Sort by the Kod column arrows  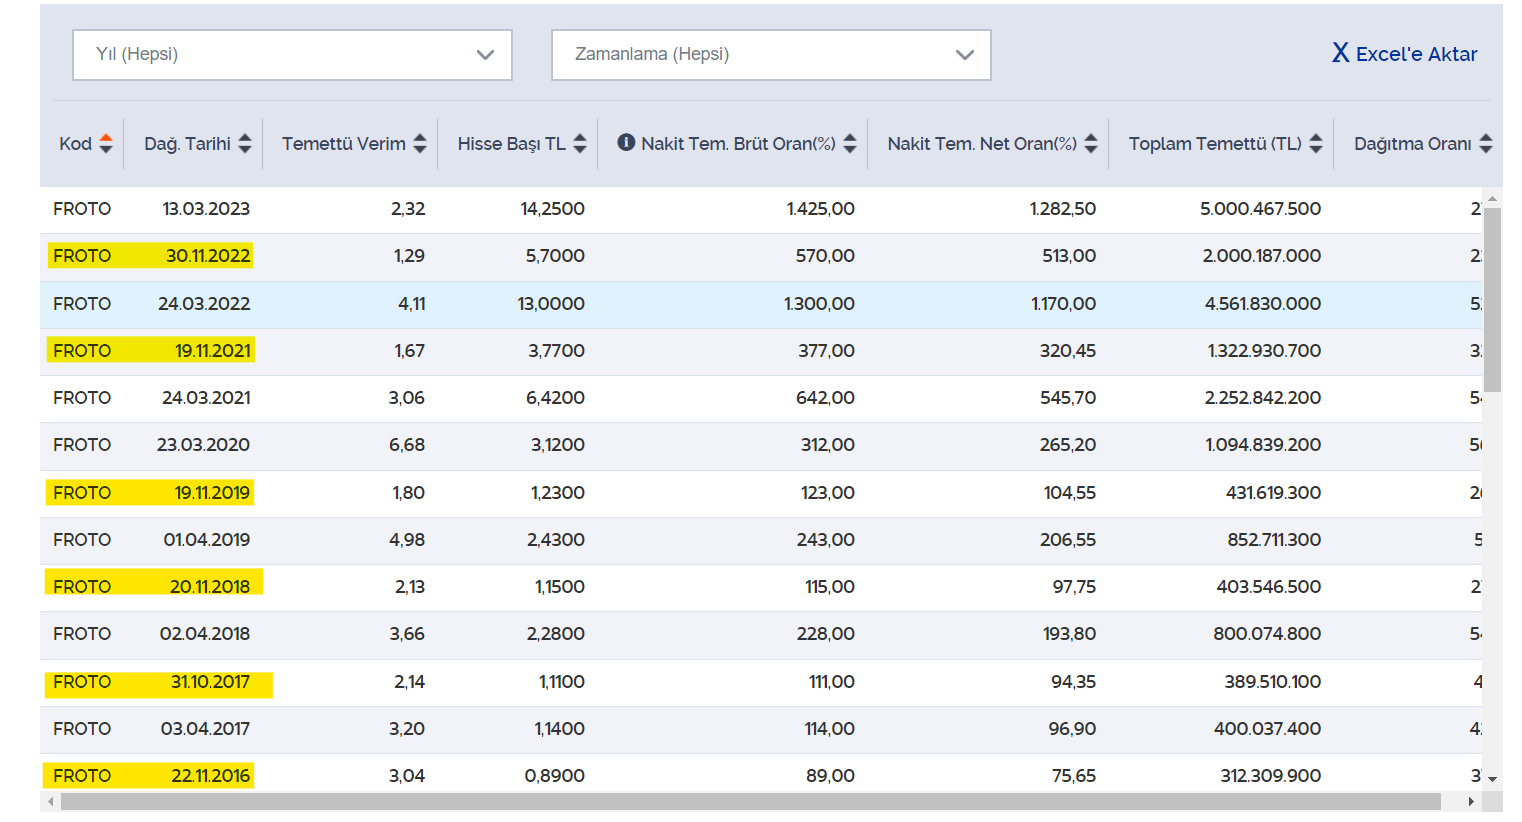(106, 143)
